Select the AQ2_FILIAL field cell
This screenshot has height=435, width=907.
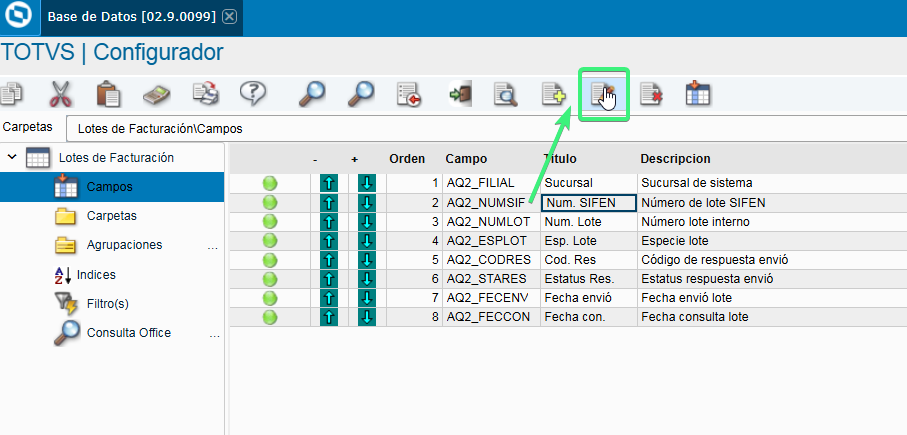492,183
